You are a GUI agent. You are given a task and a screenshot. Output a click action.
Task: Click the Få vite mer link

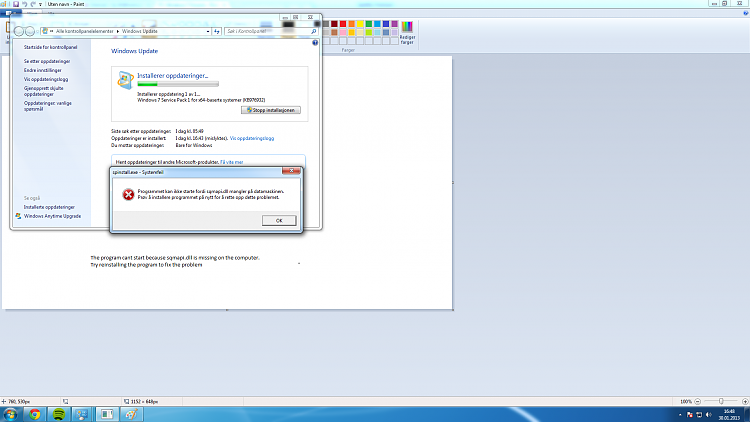coord(232,162)
